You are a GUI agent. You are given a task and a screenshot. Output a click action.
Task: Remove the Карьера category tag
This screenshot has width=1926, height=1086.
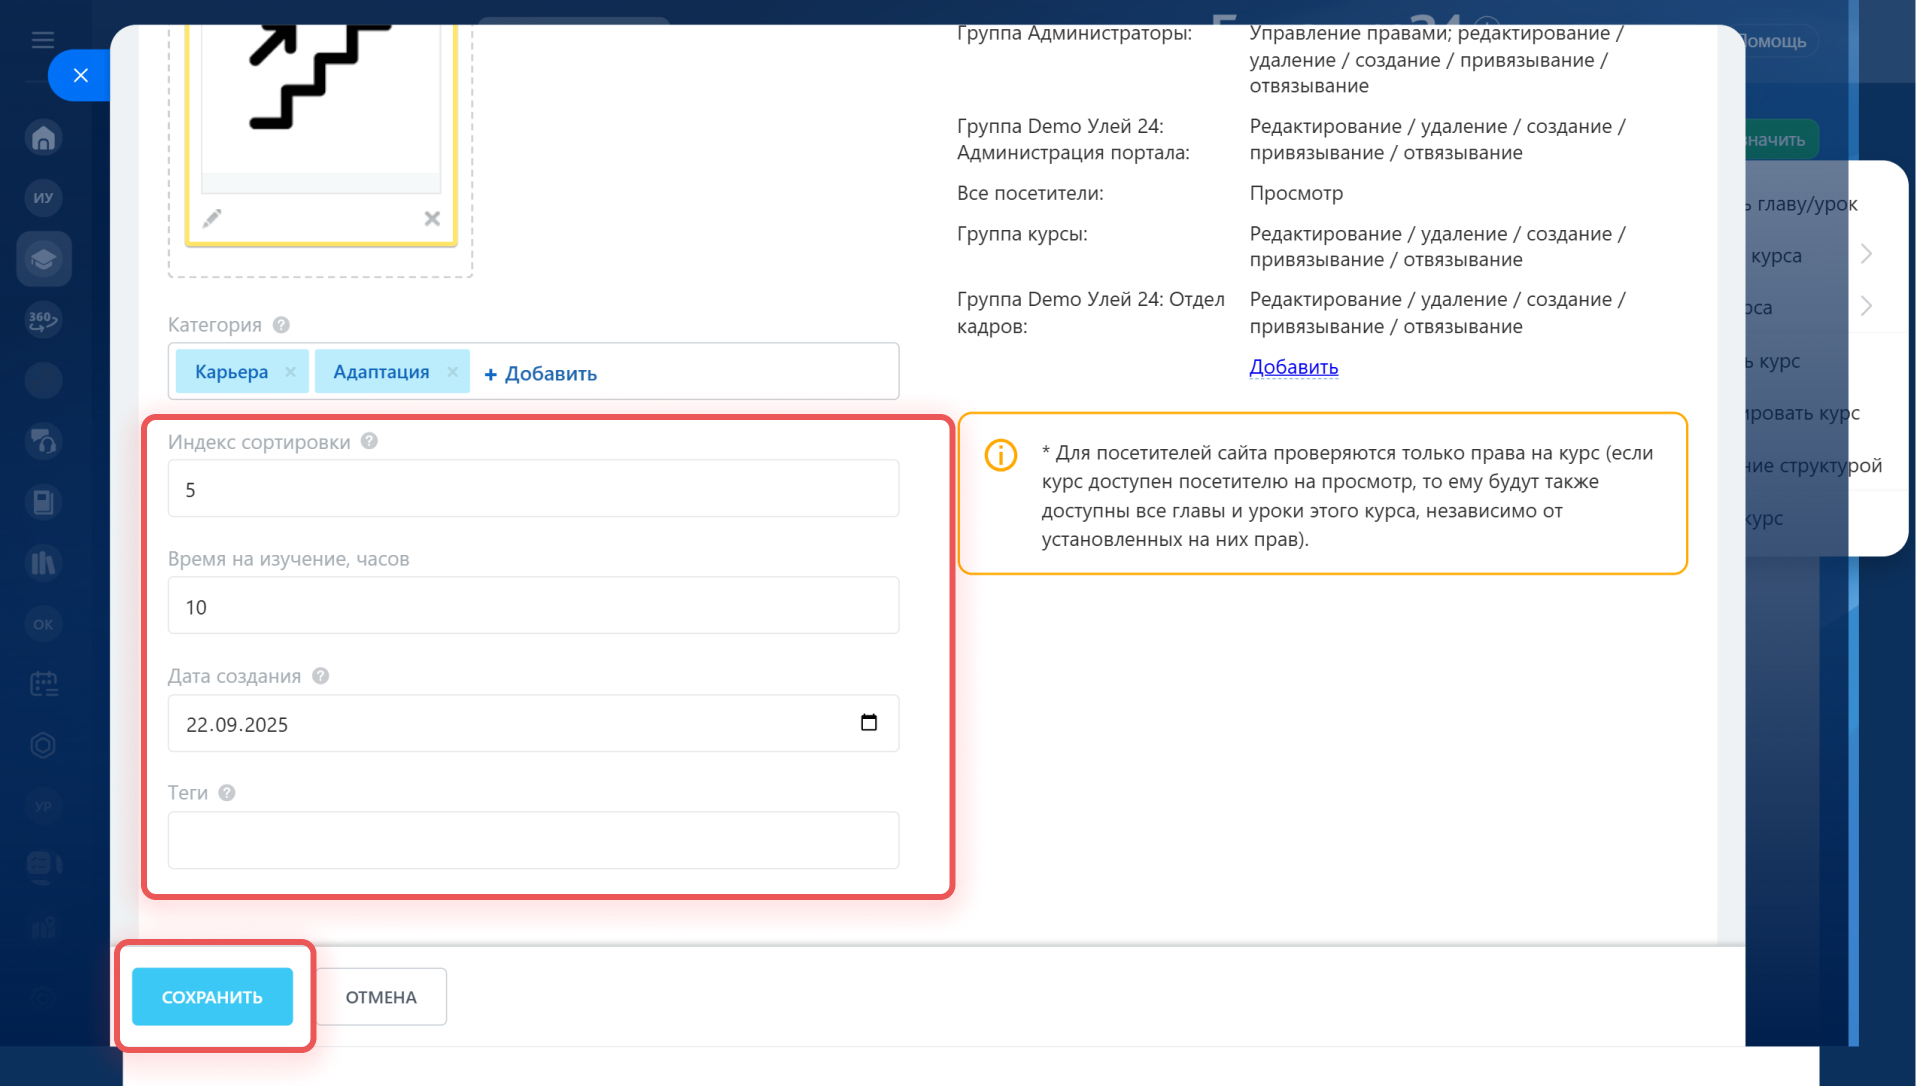coord(290,372)
